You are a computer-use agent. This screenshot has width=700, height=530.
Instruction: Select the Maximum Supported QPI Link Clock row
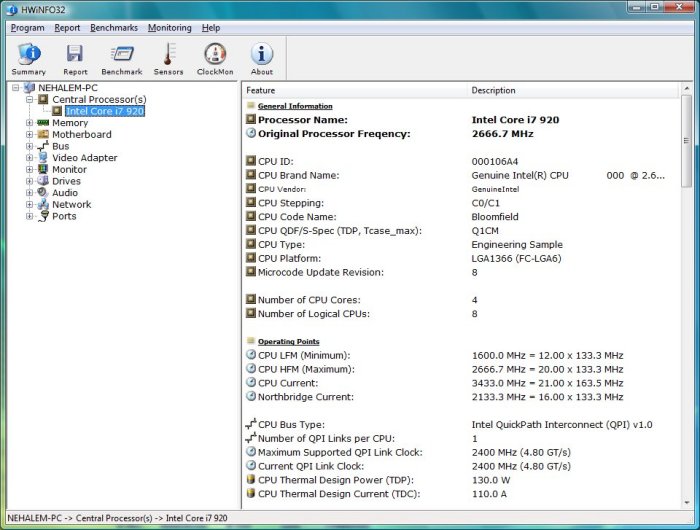pos(462,452)
